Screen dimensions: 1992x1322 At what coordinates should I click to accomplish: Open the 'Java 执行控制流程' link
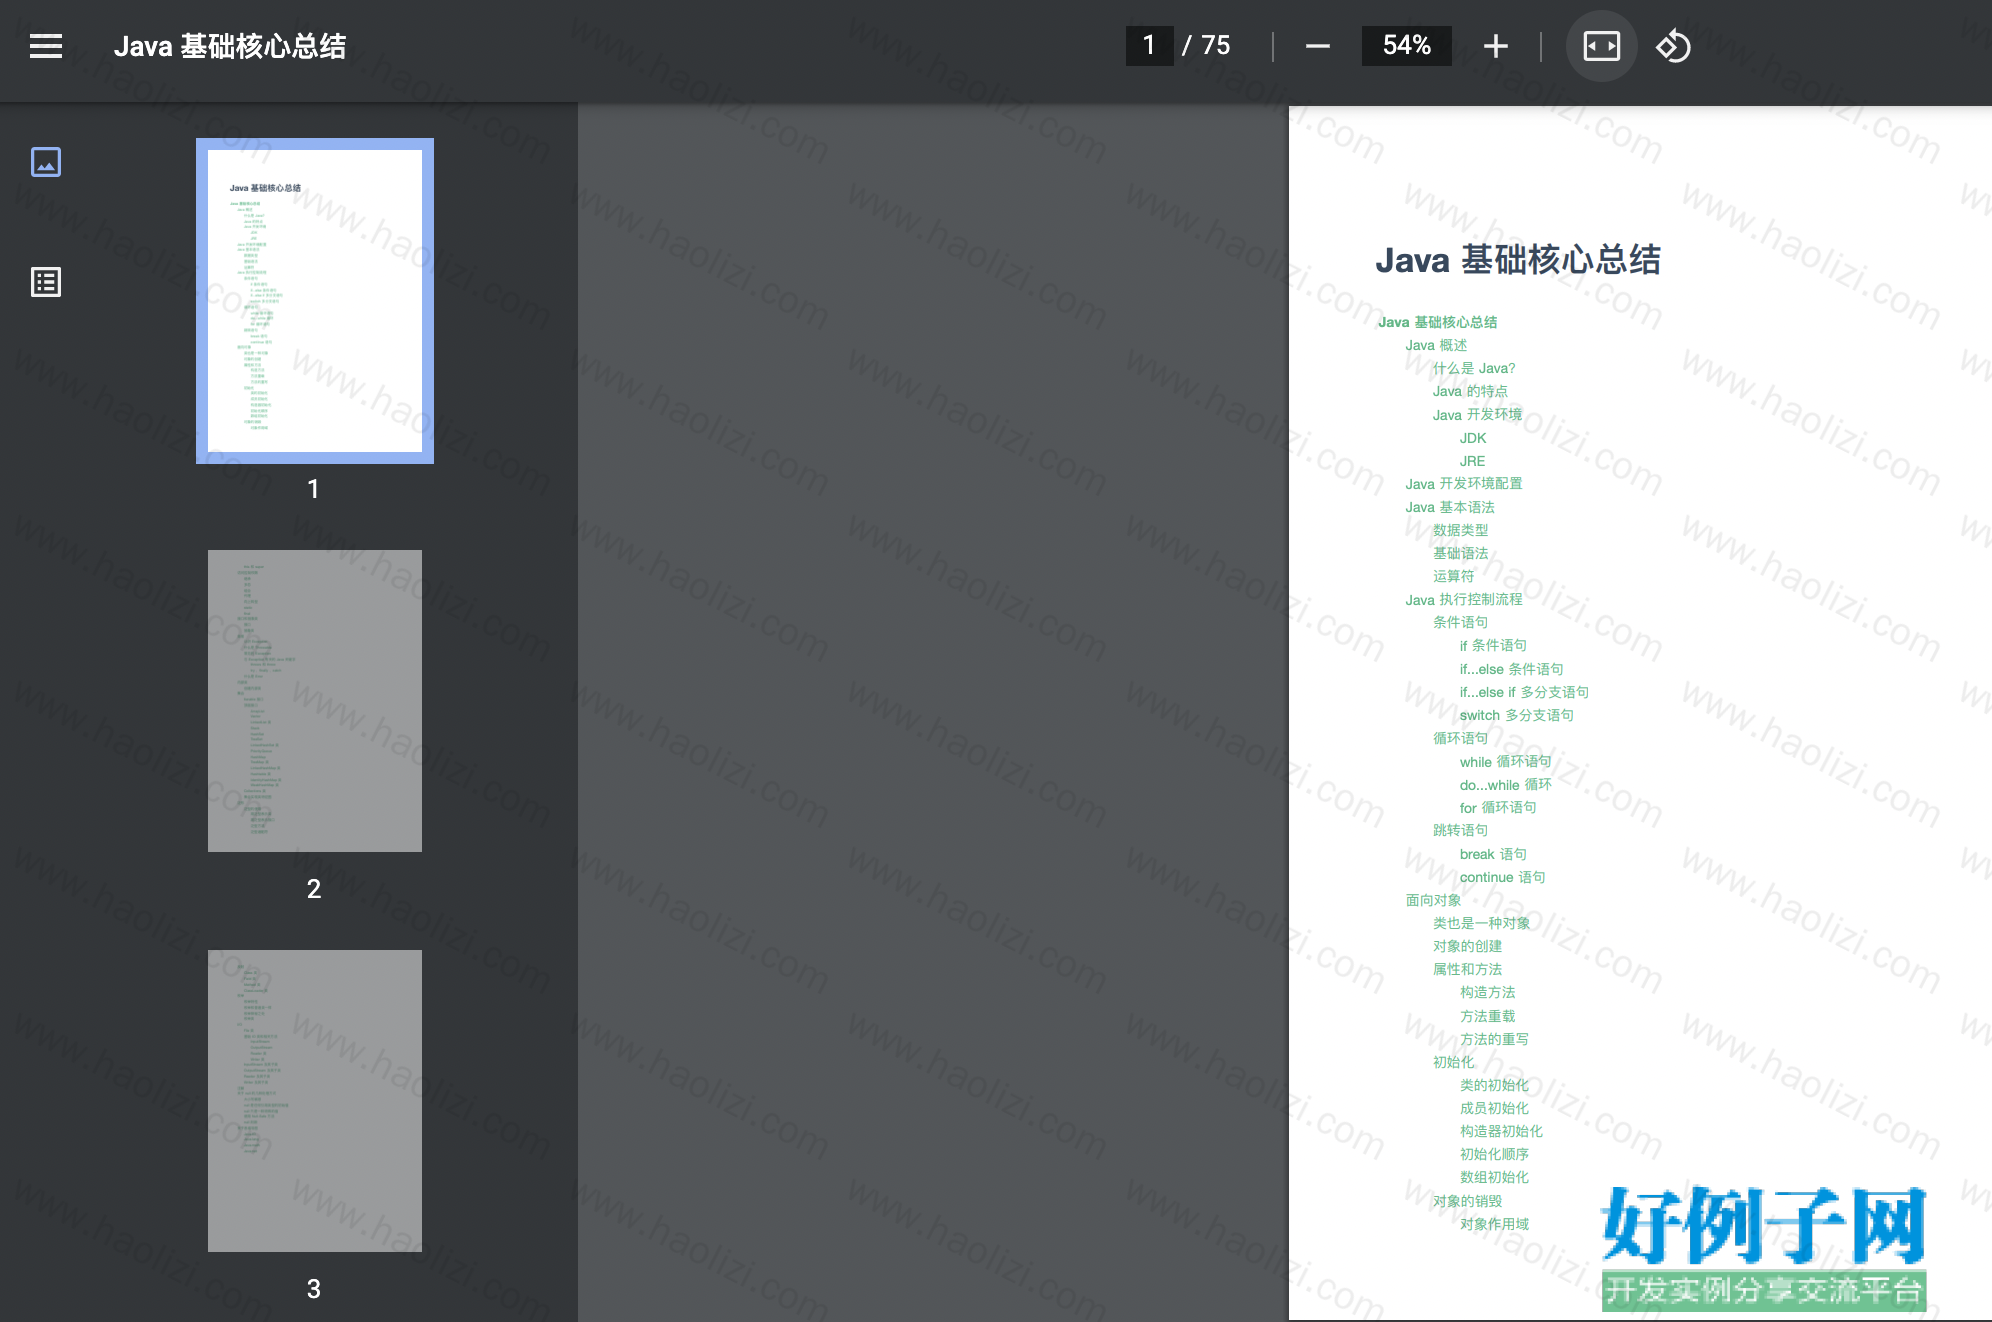pyautogui.click(x=1464, y=599)
